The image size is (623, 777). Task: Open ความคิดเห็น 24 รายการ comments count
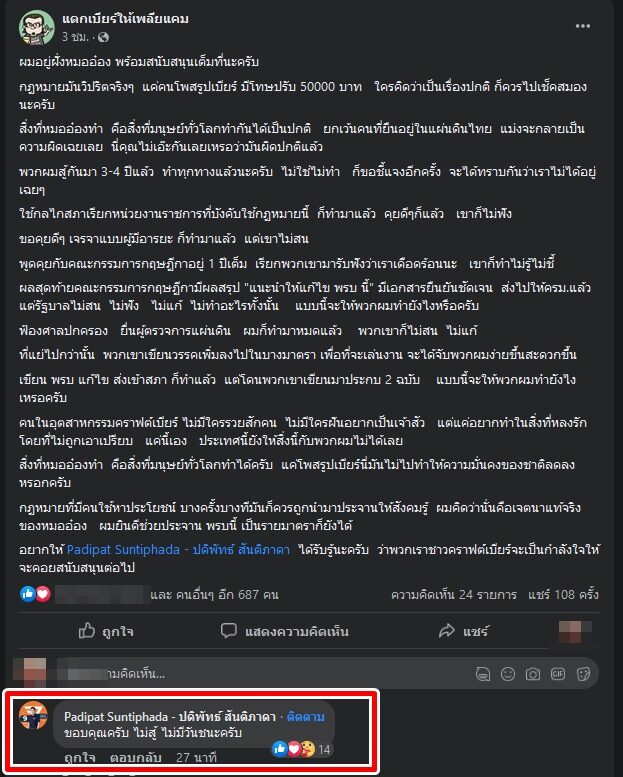coord(453,594)
